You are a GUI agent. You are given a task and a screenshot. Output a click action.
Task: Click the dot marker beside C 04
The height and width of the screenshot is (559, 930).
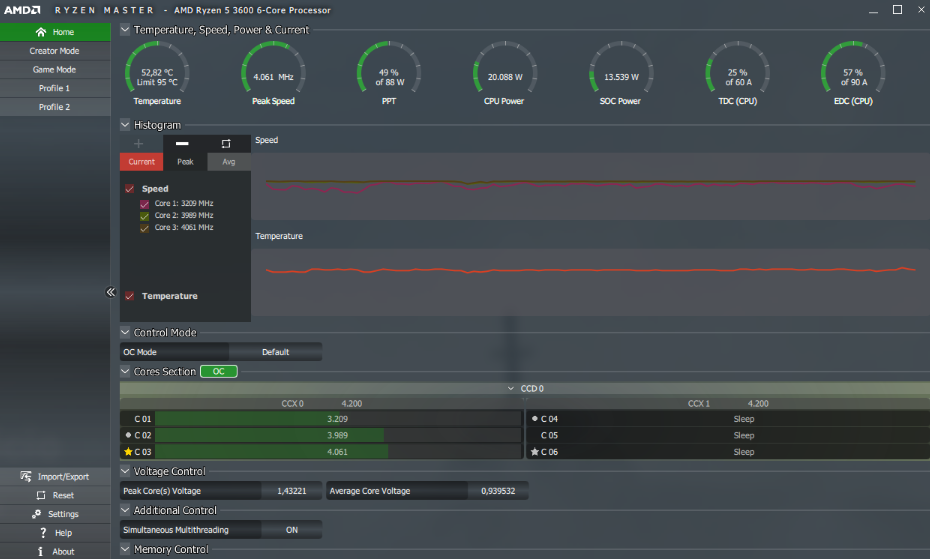[534, 418]
